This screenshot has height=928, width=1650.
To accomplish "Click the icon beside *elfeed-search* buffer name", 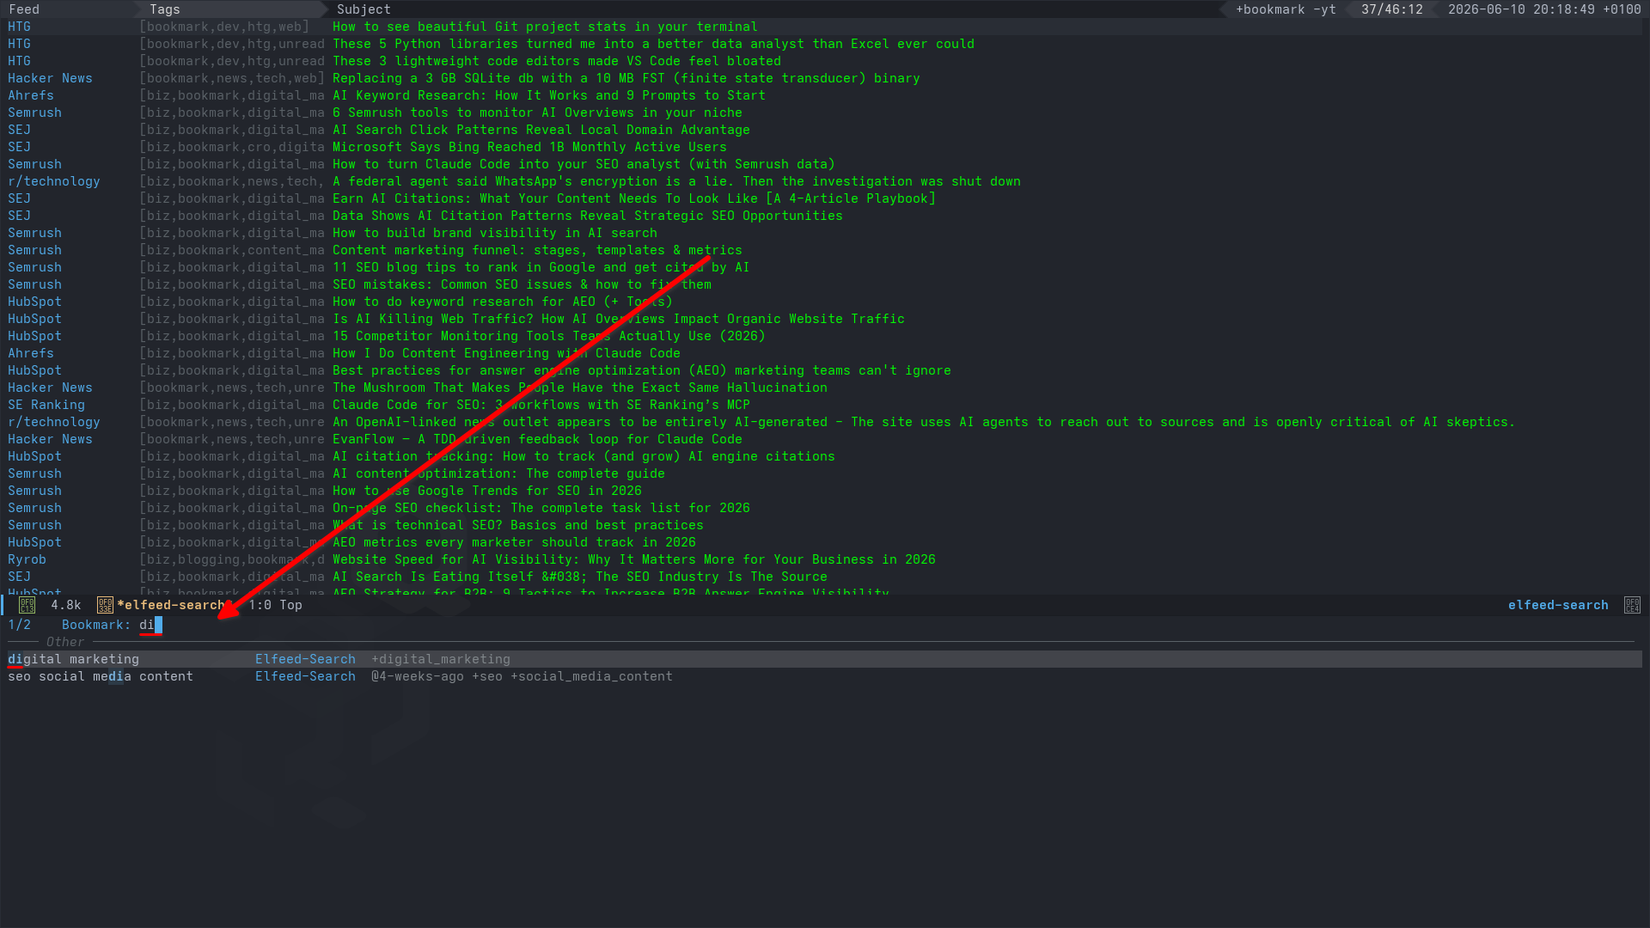I will point(105,605).
